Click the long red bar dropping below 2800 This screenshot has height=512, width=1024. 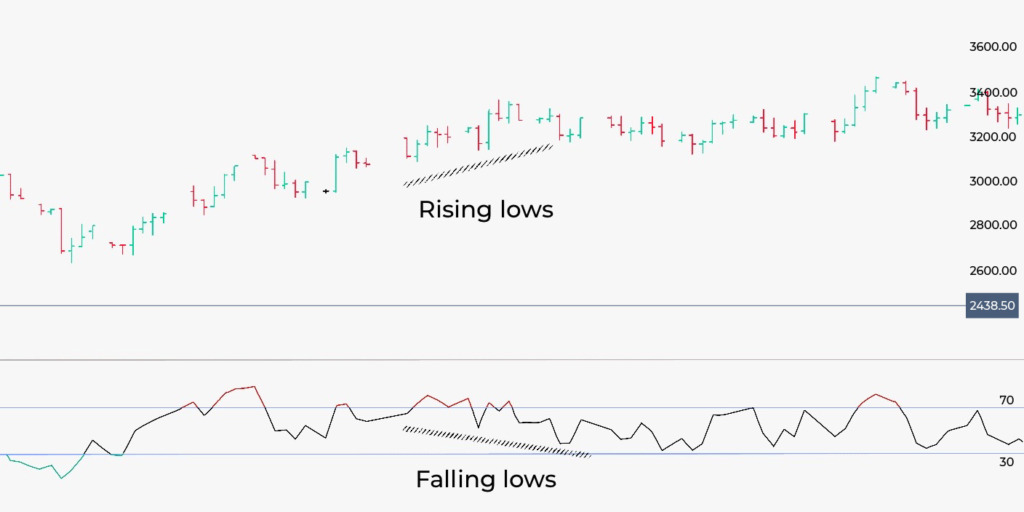pos(61,229)
